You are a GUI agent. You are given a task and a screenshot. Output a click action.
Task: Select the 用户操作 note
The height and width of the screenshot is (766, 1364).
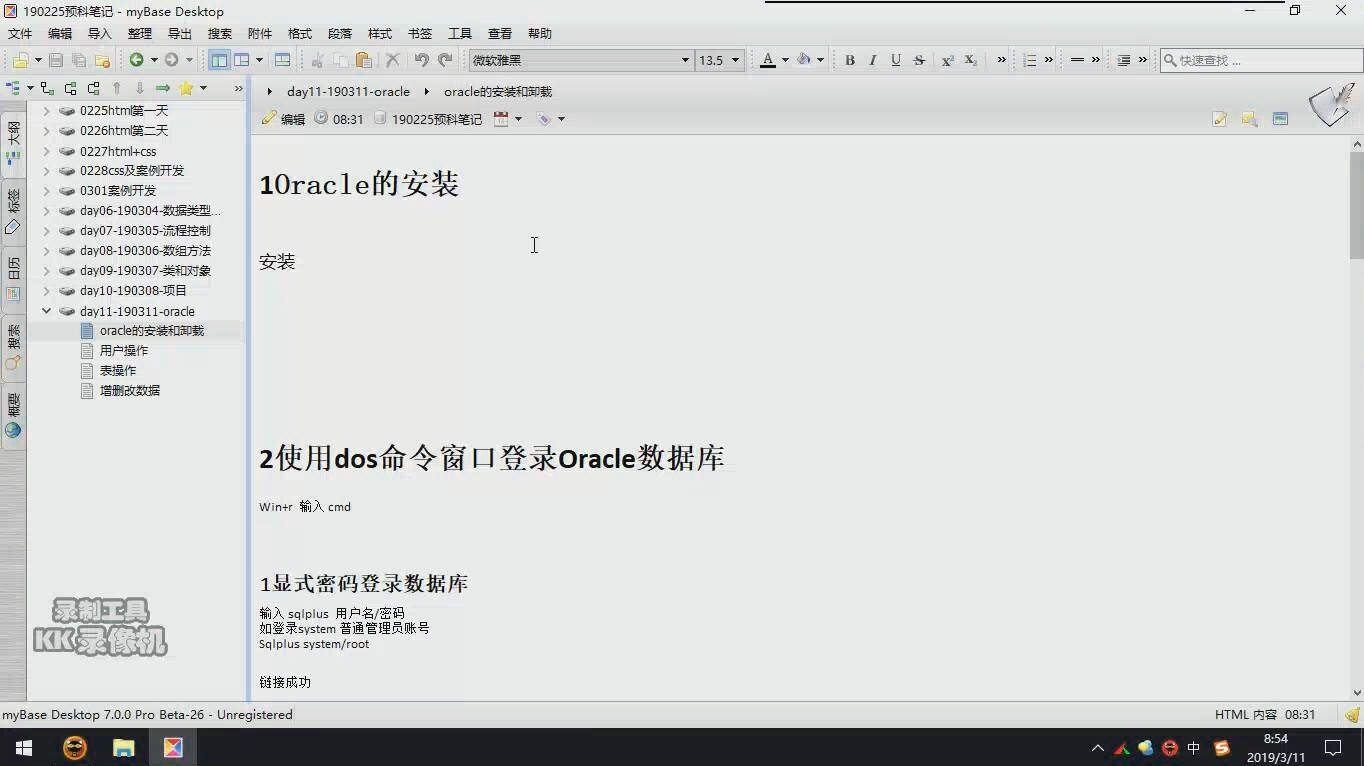point(124,351)
